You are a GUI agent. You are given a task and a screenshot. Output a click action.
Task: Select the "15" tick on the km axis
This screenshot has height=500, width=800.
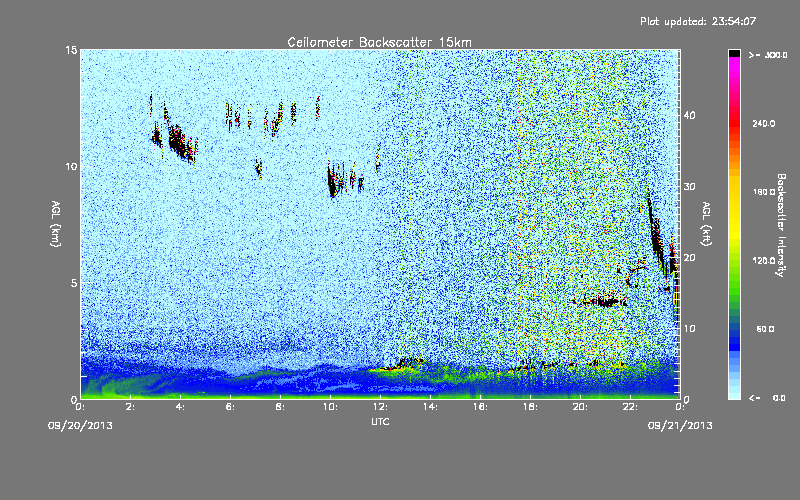(x=71, y=50)
